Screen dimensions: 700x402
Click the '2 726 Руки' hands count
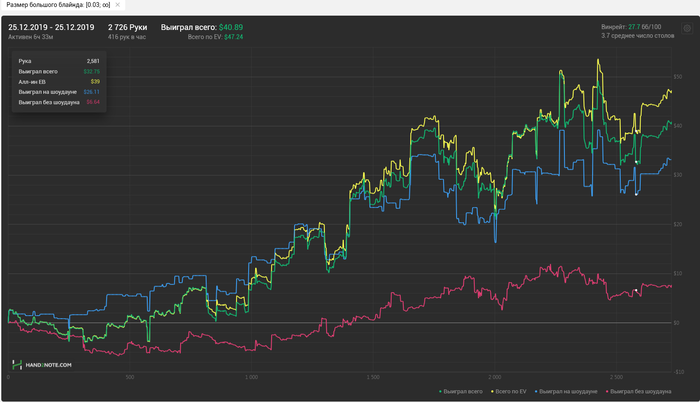127,27
